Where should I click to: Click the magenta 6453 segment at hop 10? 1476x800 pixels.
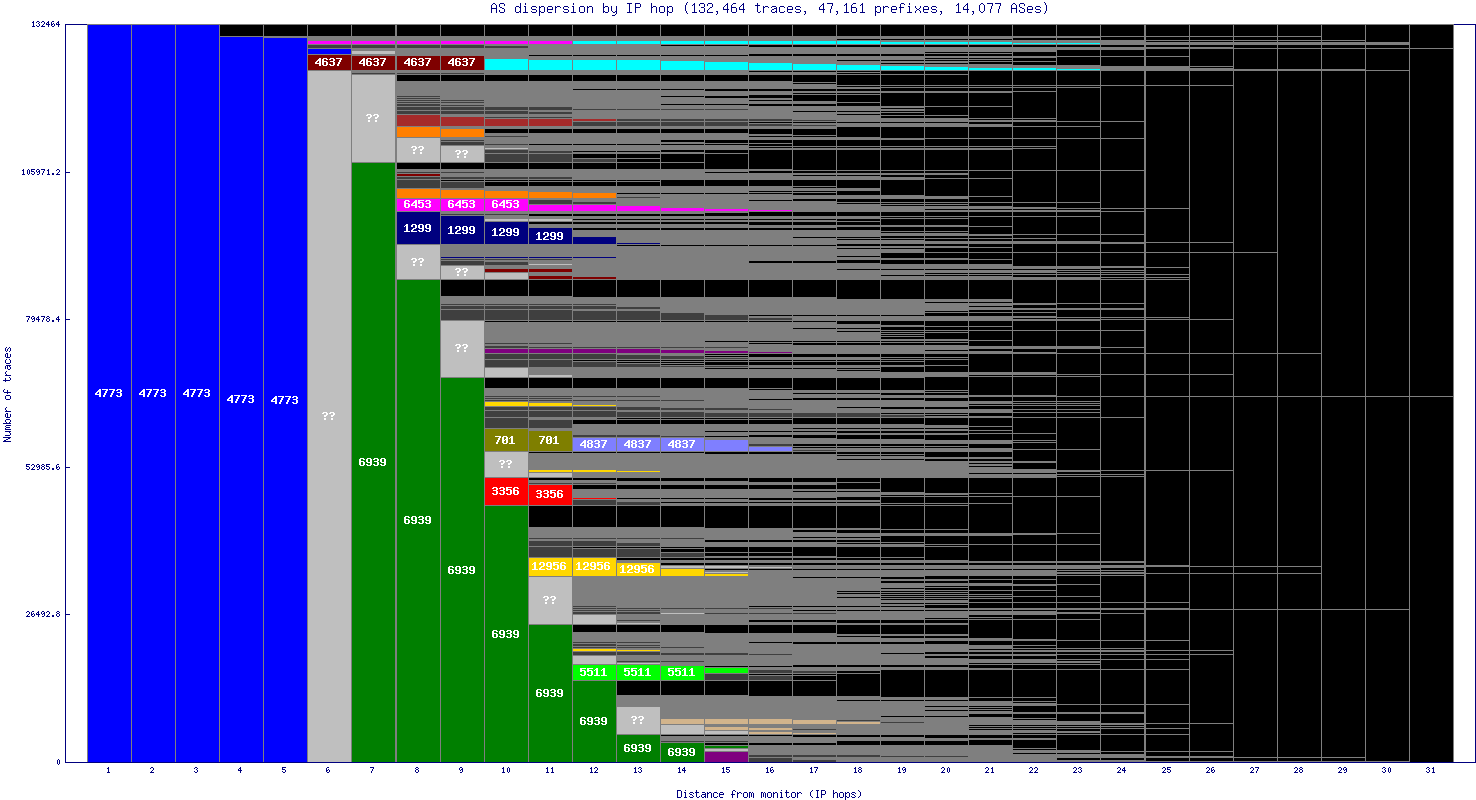[x=505, y=204]
